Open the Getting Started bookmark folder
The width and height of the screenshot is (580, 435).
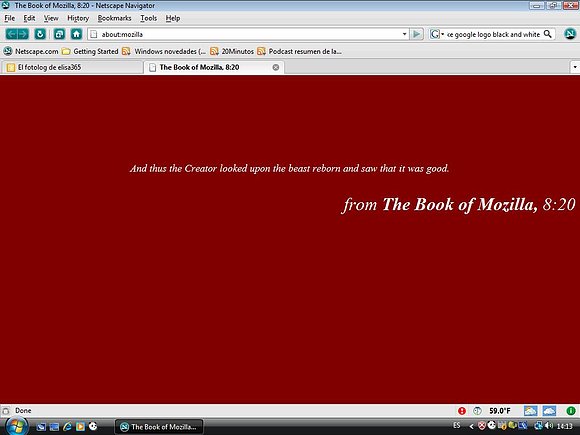(x=90, y=51)
